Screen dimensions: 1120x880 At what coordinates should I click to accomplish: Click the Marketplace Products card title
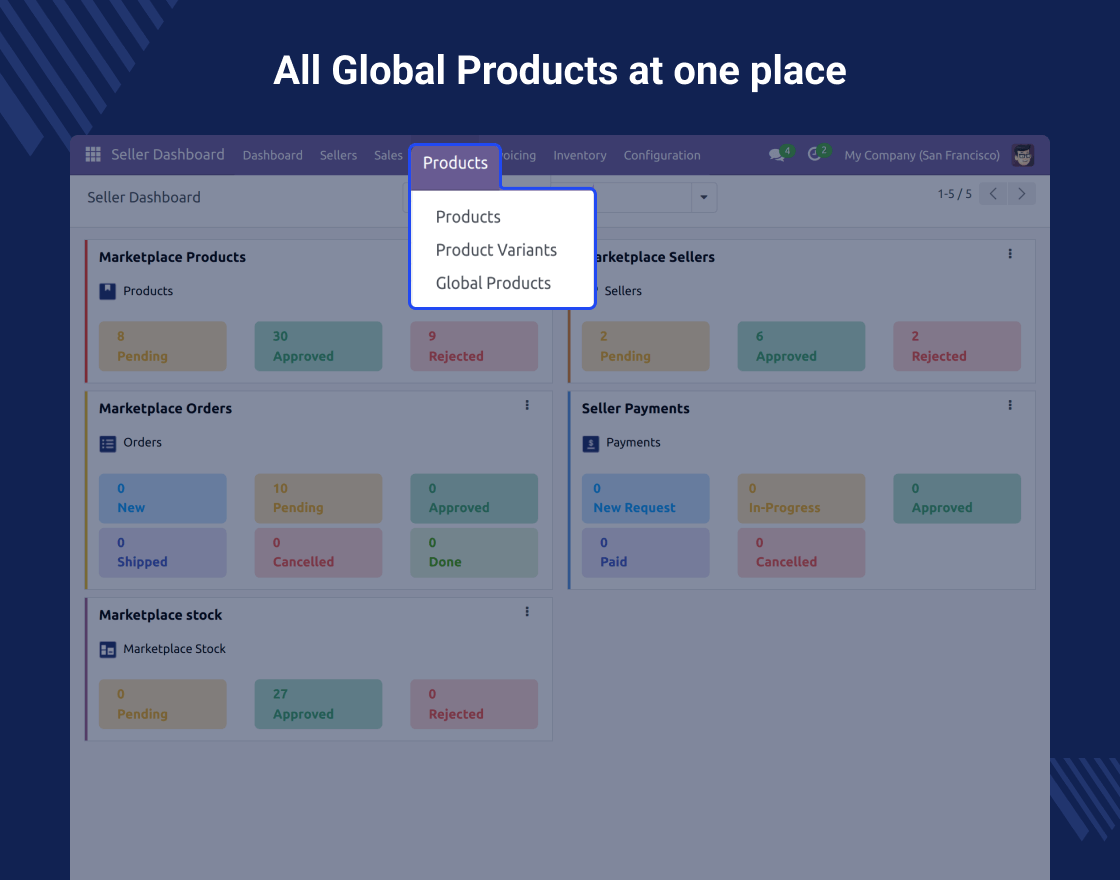(x=172, y=257)
